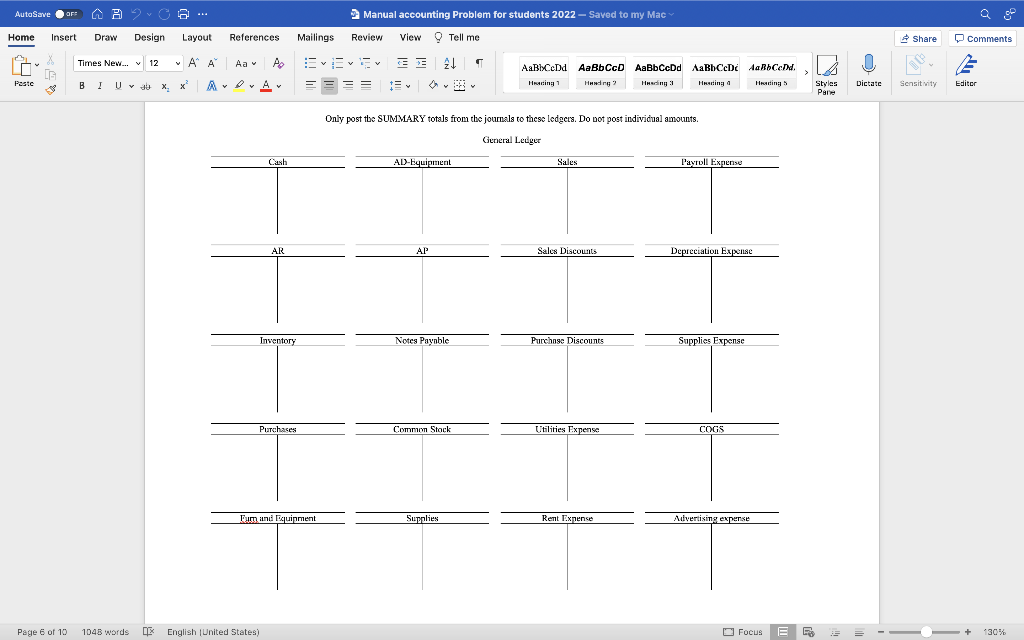Open the Sensitivity tool

click(x=918, y=72)
